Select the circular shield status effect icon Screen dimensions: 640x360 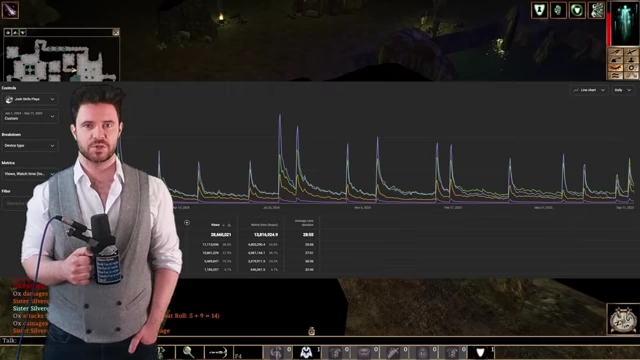(577, 10)
